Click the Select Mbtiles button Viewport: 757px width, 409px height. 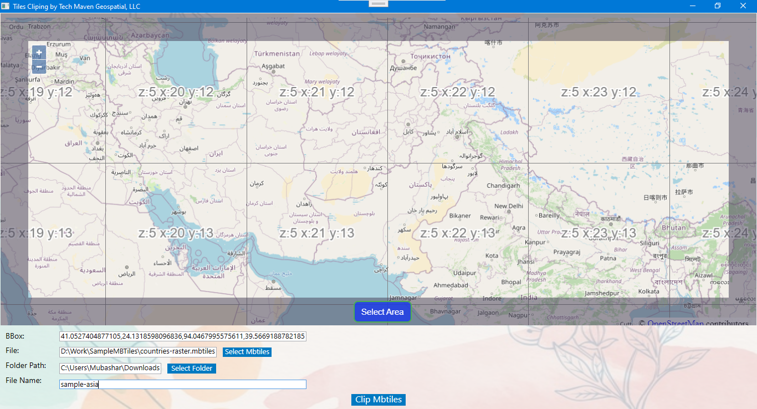tap(247, 352)
